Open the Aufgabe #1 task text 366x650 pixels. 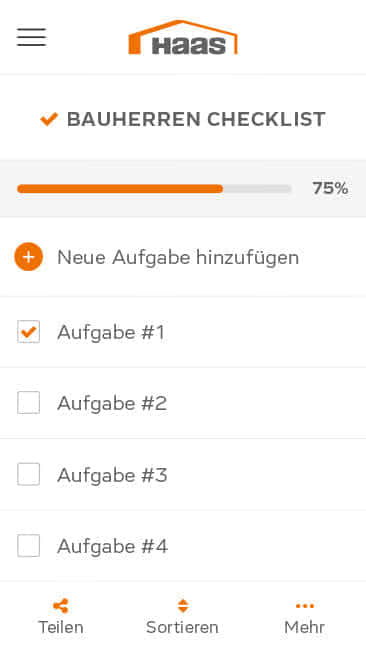111,332
